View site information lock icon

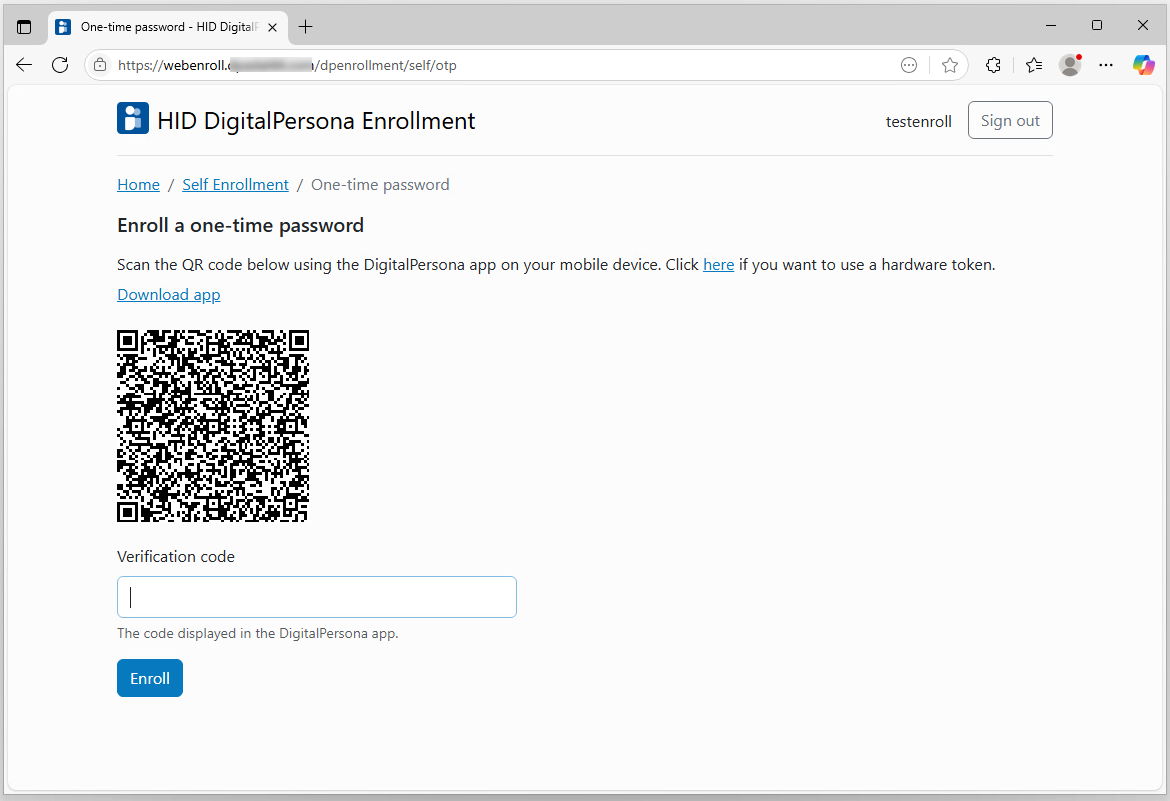click(100, 65)
